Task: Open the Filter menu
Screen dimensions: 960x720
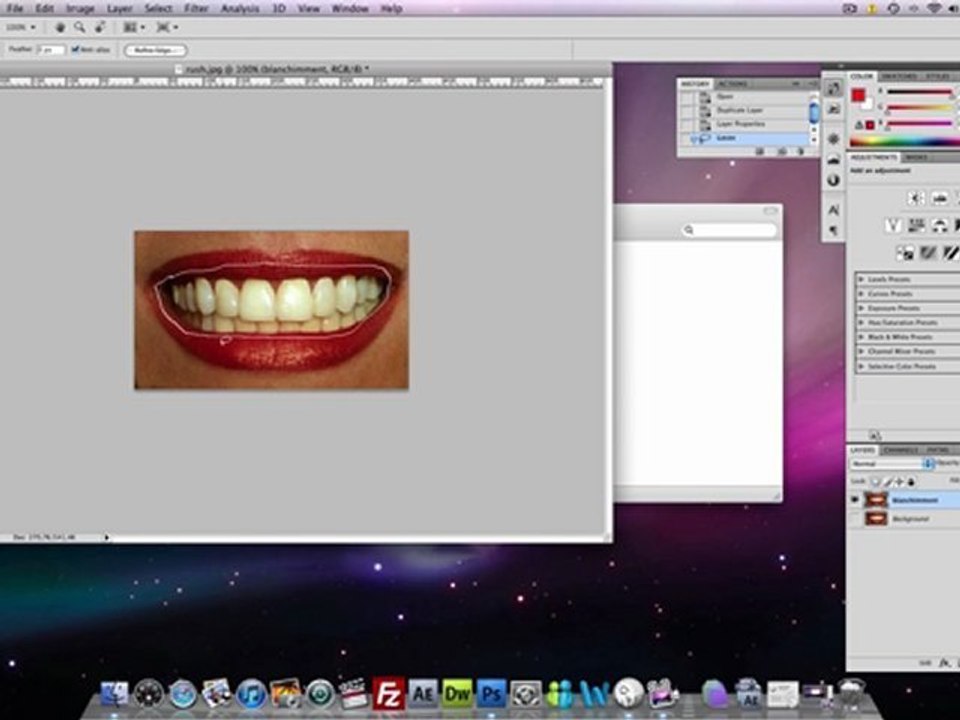Action: coord(197,9)
